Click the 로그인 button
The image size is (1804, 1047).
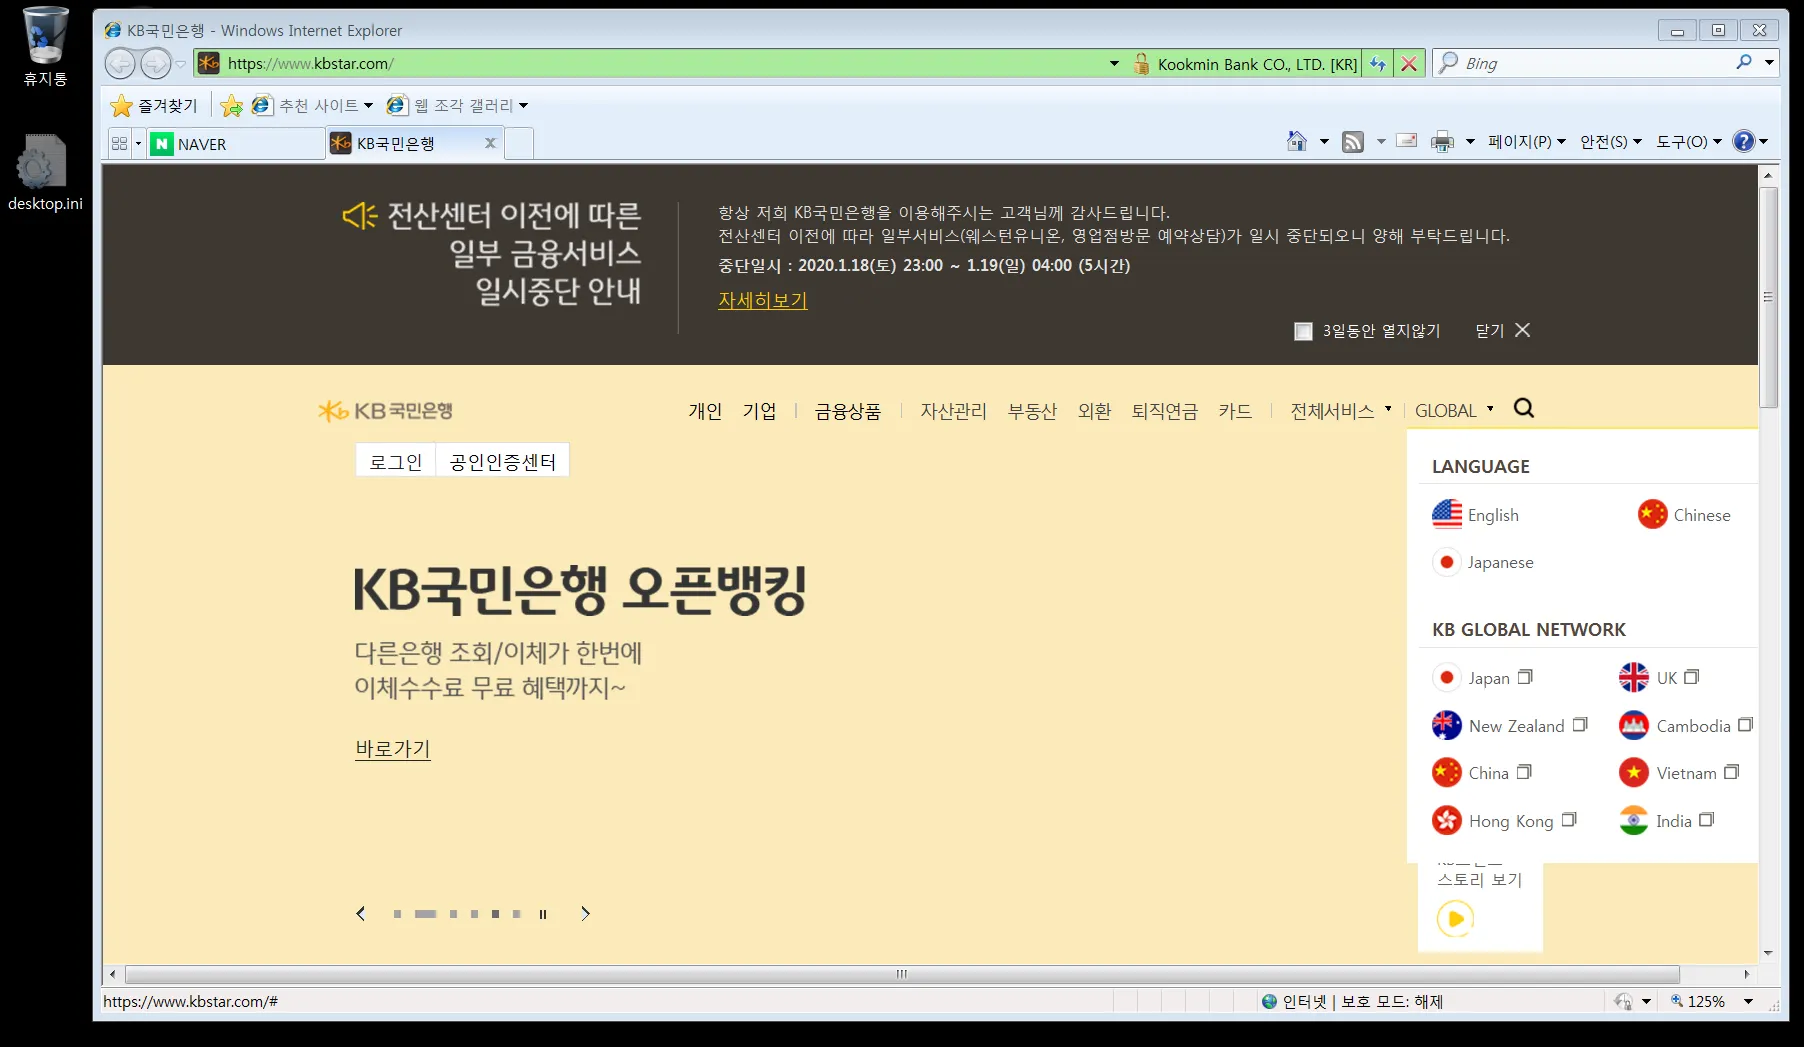(x=396, y=461)
